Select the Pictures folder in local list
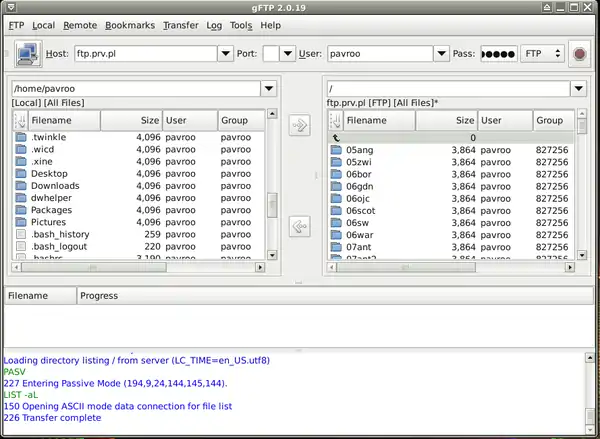The image size is (600, 439). pos(48,222)
